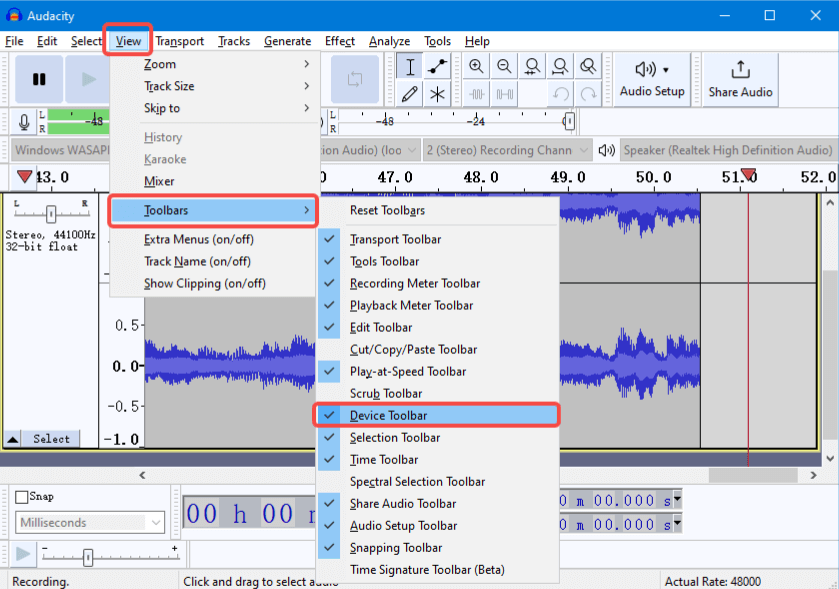Click the recording meter microphone icon

[24, 122]
